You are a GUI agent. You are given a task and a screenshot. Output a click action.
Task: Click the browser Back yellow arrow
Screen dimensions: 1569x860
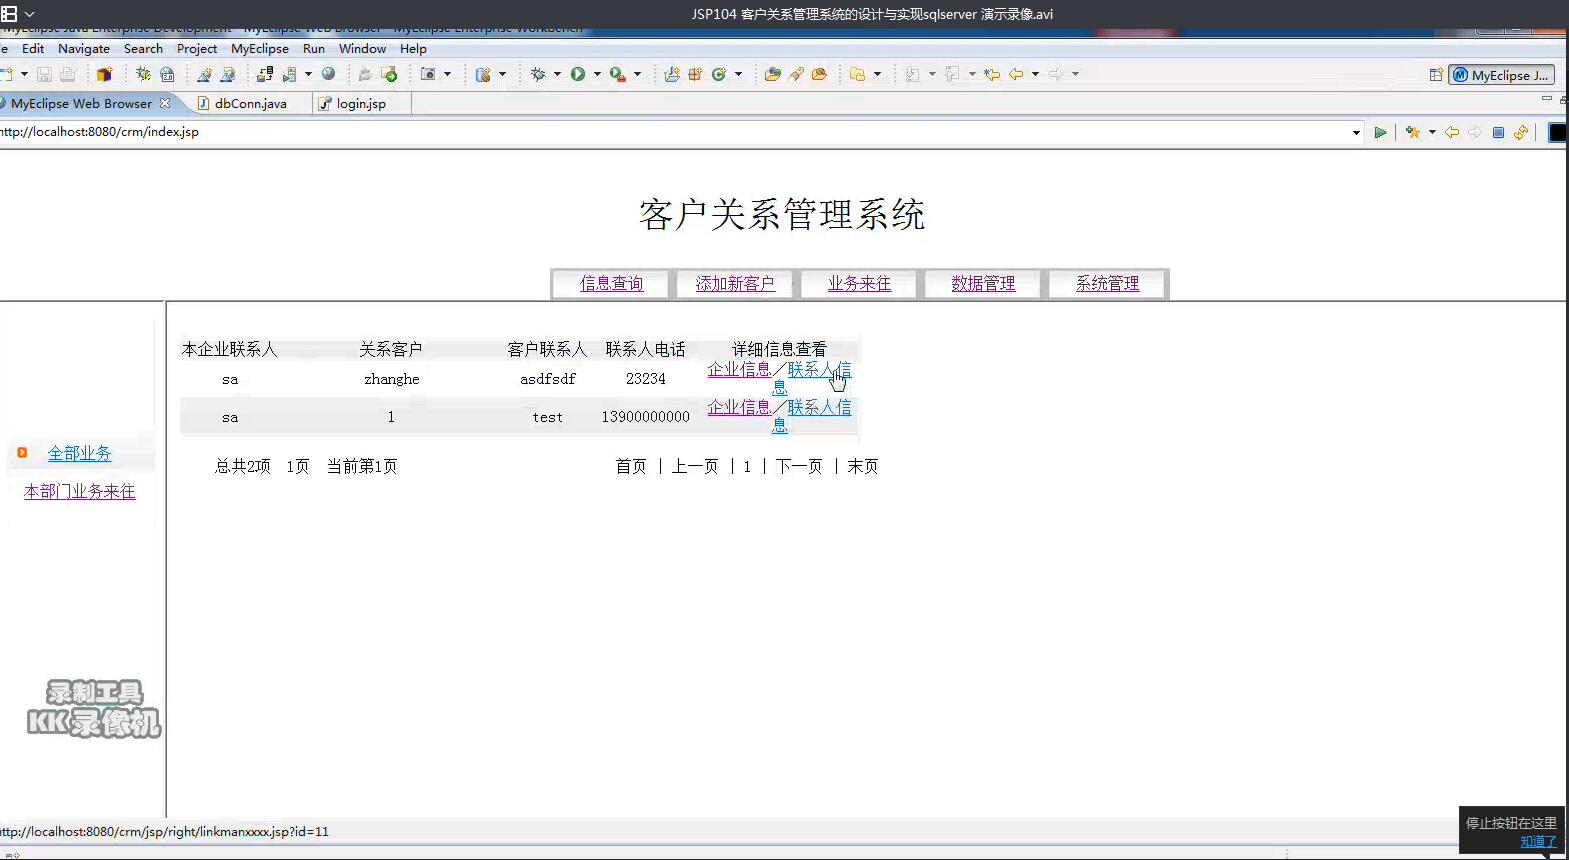tap(1452, 132)
